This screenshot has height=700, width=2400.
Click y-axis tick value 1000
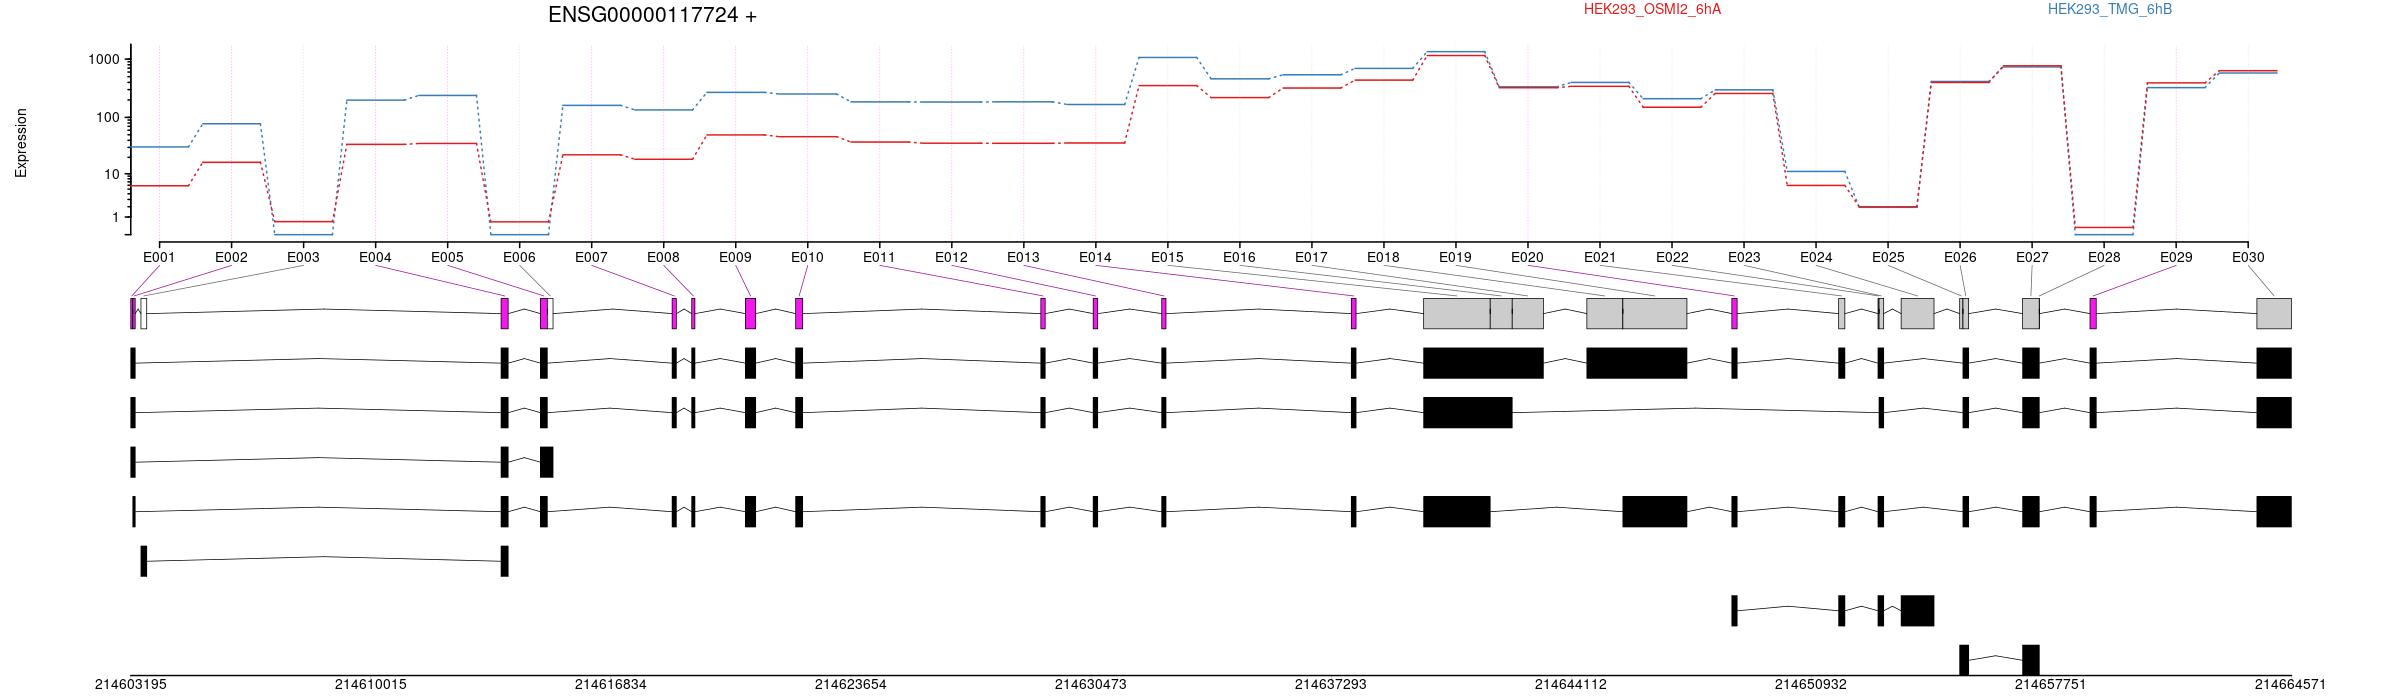pos(105,60)
